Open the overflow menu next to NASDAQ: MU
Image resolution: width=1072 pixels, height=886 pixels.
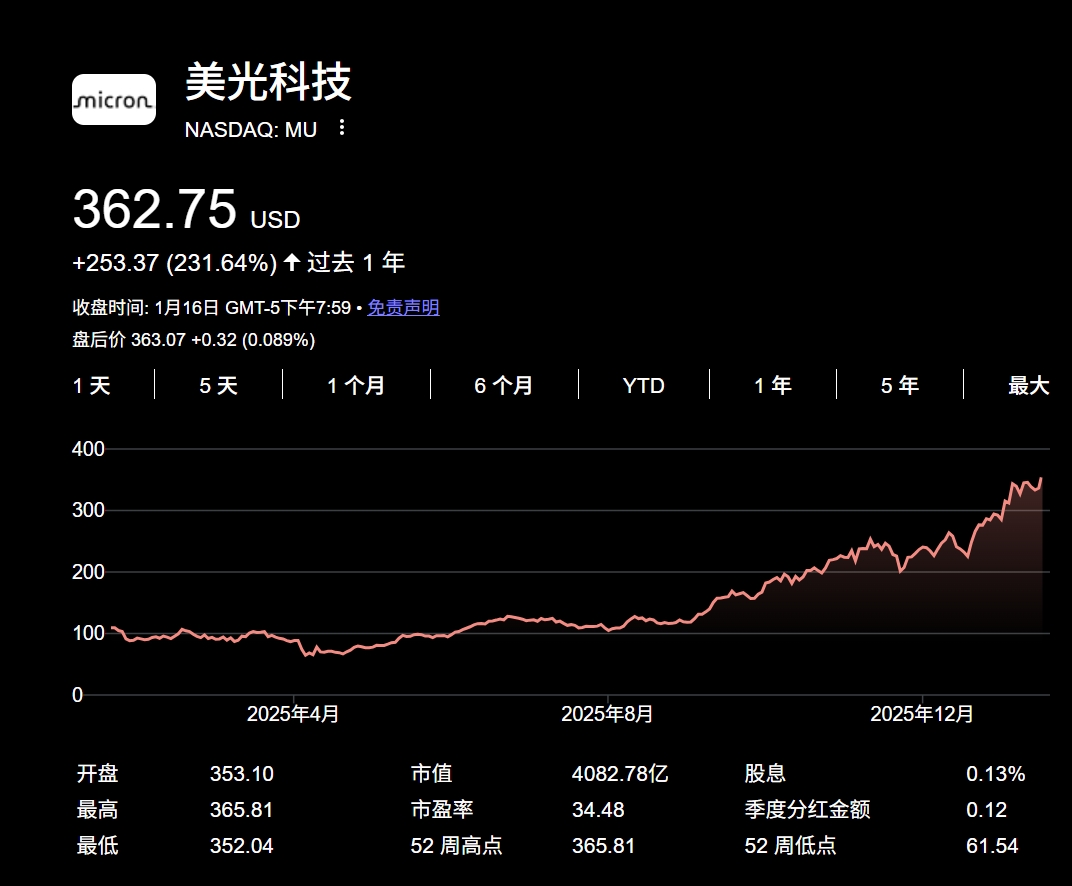(x=340, y=128)
